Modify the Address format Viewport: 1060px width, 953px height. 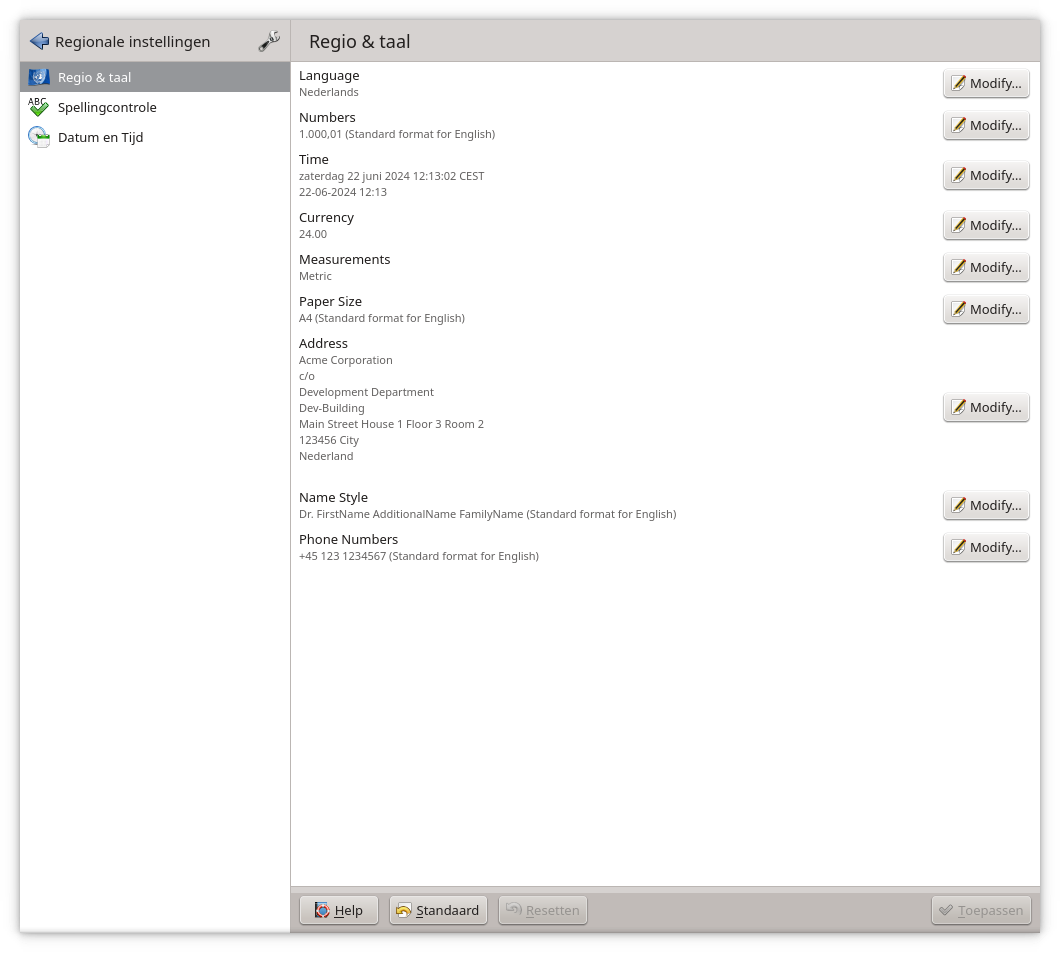tap(986, 407)
